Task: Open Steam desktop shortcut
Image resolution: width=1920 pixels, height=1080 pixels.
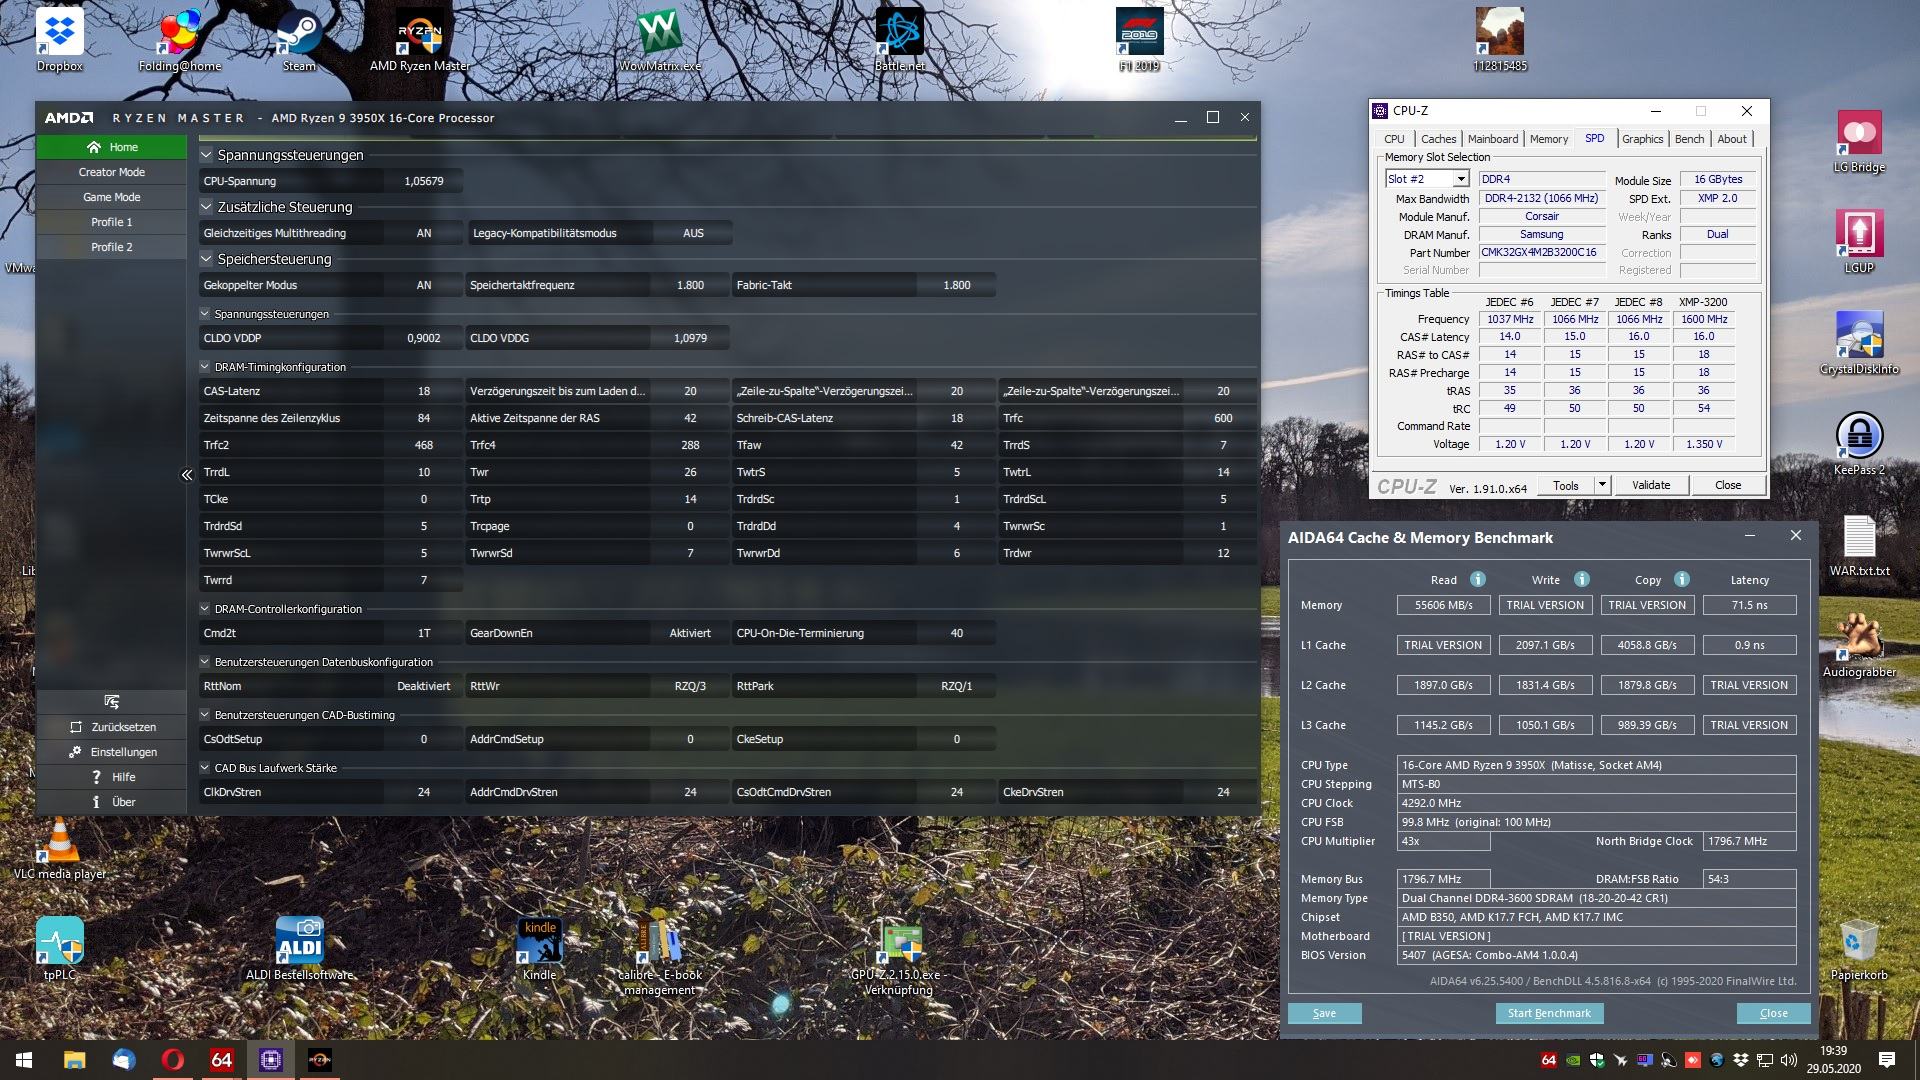Action: [299, 40]
